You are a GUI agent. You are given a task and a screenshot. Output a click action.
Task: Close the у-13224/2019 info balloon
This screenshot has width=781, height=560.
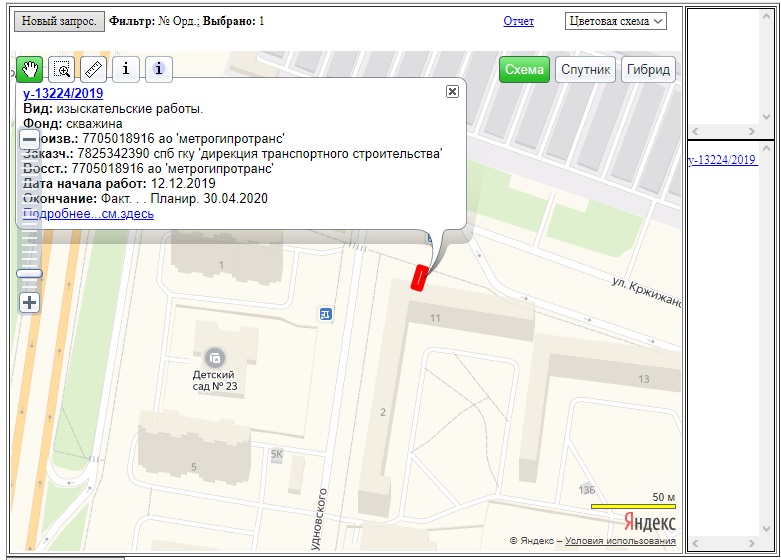(x=452, y=91)
